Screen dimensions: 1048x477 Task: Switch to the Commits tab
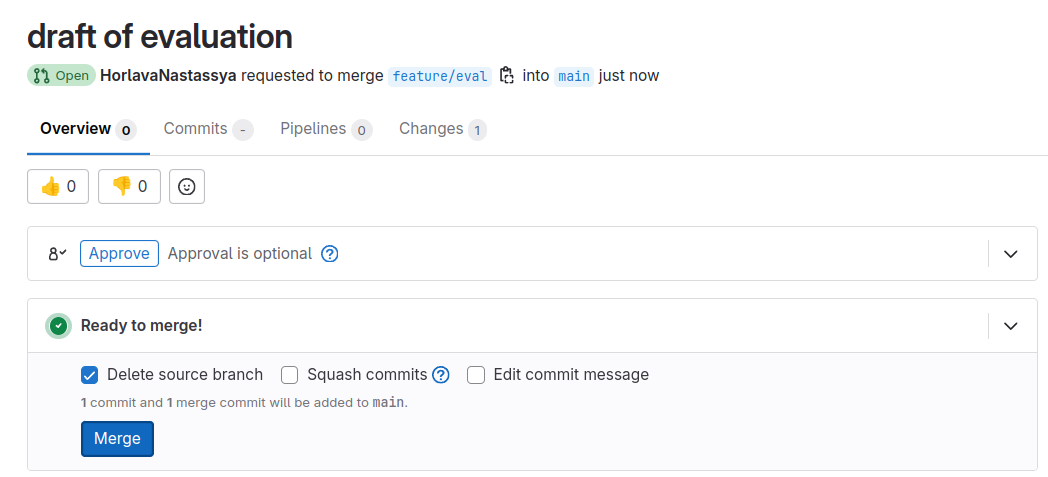click(196, 129)
